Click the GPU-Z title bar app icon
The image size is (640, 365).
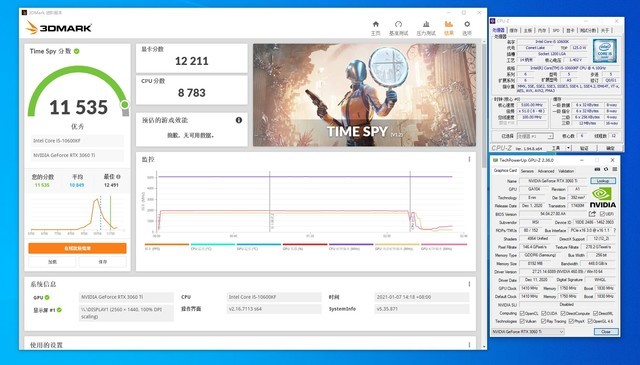tap(496, 160)
